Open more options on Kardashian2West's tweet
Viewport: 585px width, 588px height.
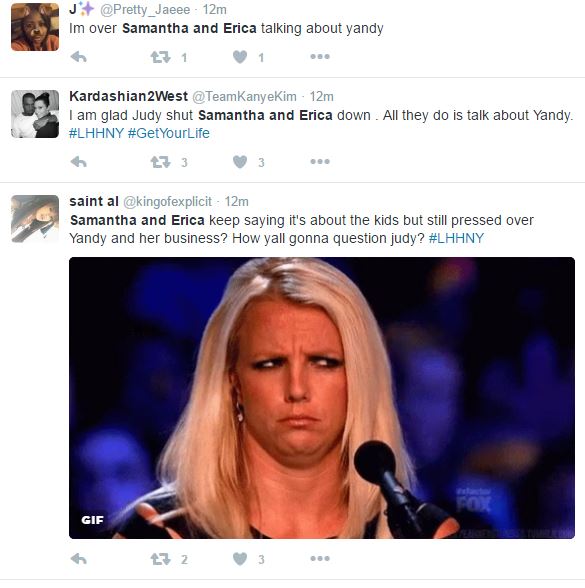(320, 162)
